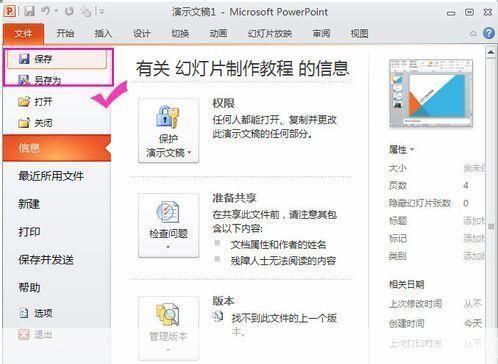Open the 管理版本 dropdown button
The height and width of the screenshot is (364, 498).
169,328
